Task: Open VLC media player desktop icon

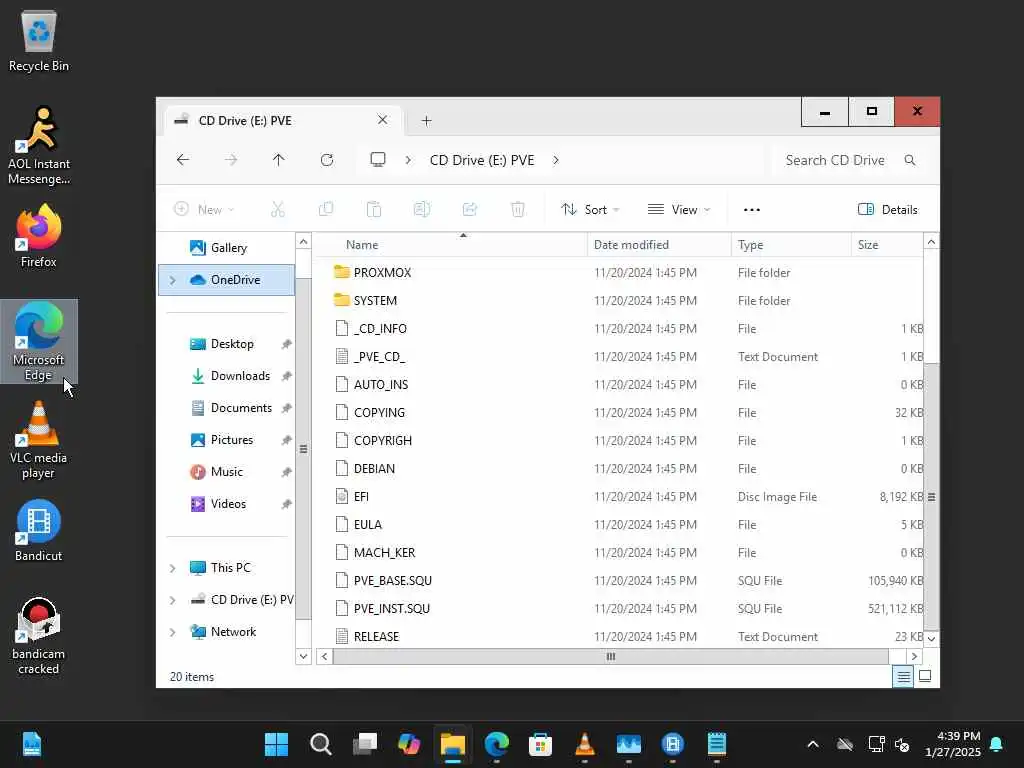Action: pyautogui.click(x=39, y=441)
